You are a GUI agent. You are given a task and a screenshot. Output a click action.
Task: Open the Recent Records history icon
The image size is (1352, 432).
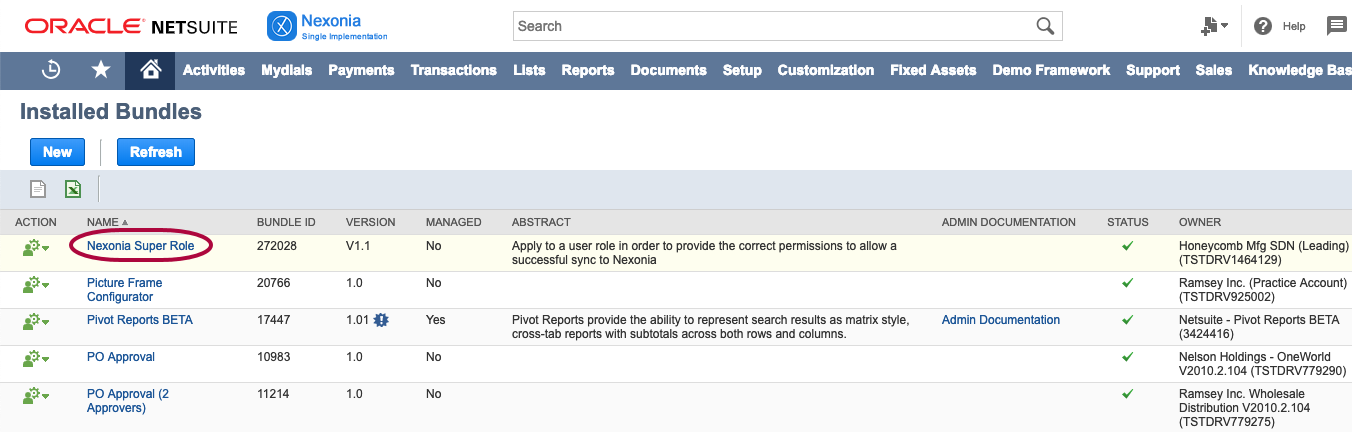tap(51, 70)
